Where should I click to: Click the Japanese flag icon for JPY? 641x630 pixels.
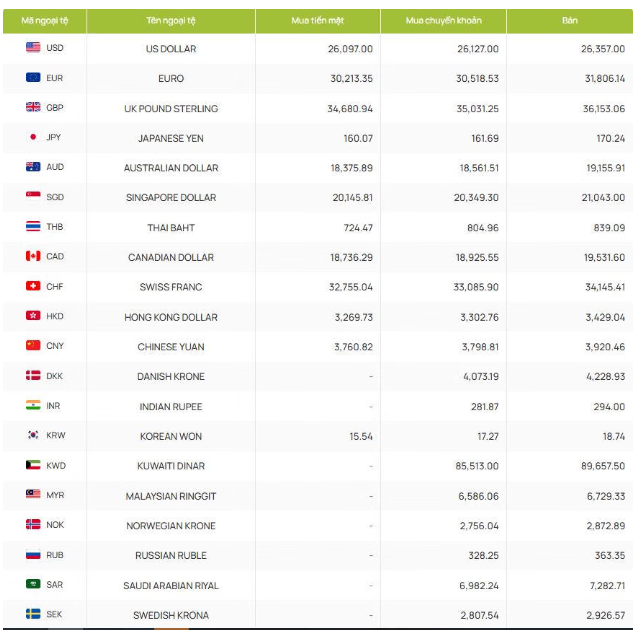[x=33, y=137]
